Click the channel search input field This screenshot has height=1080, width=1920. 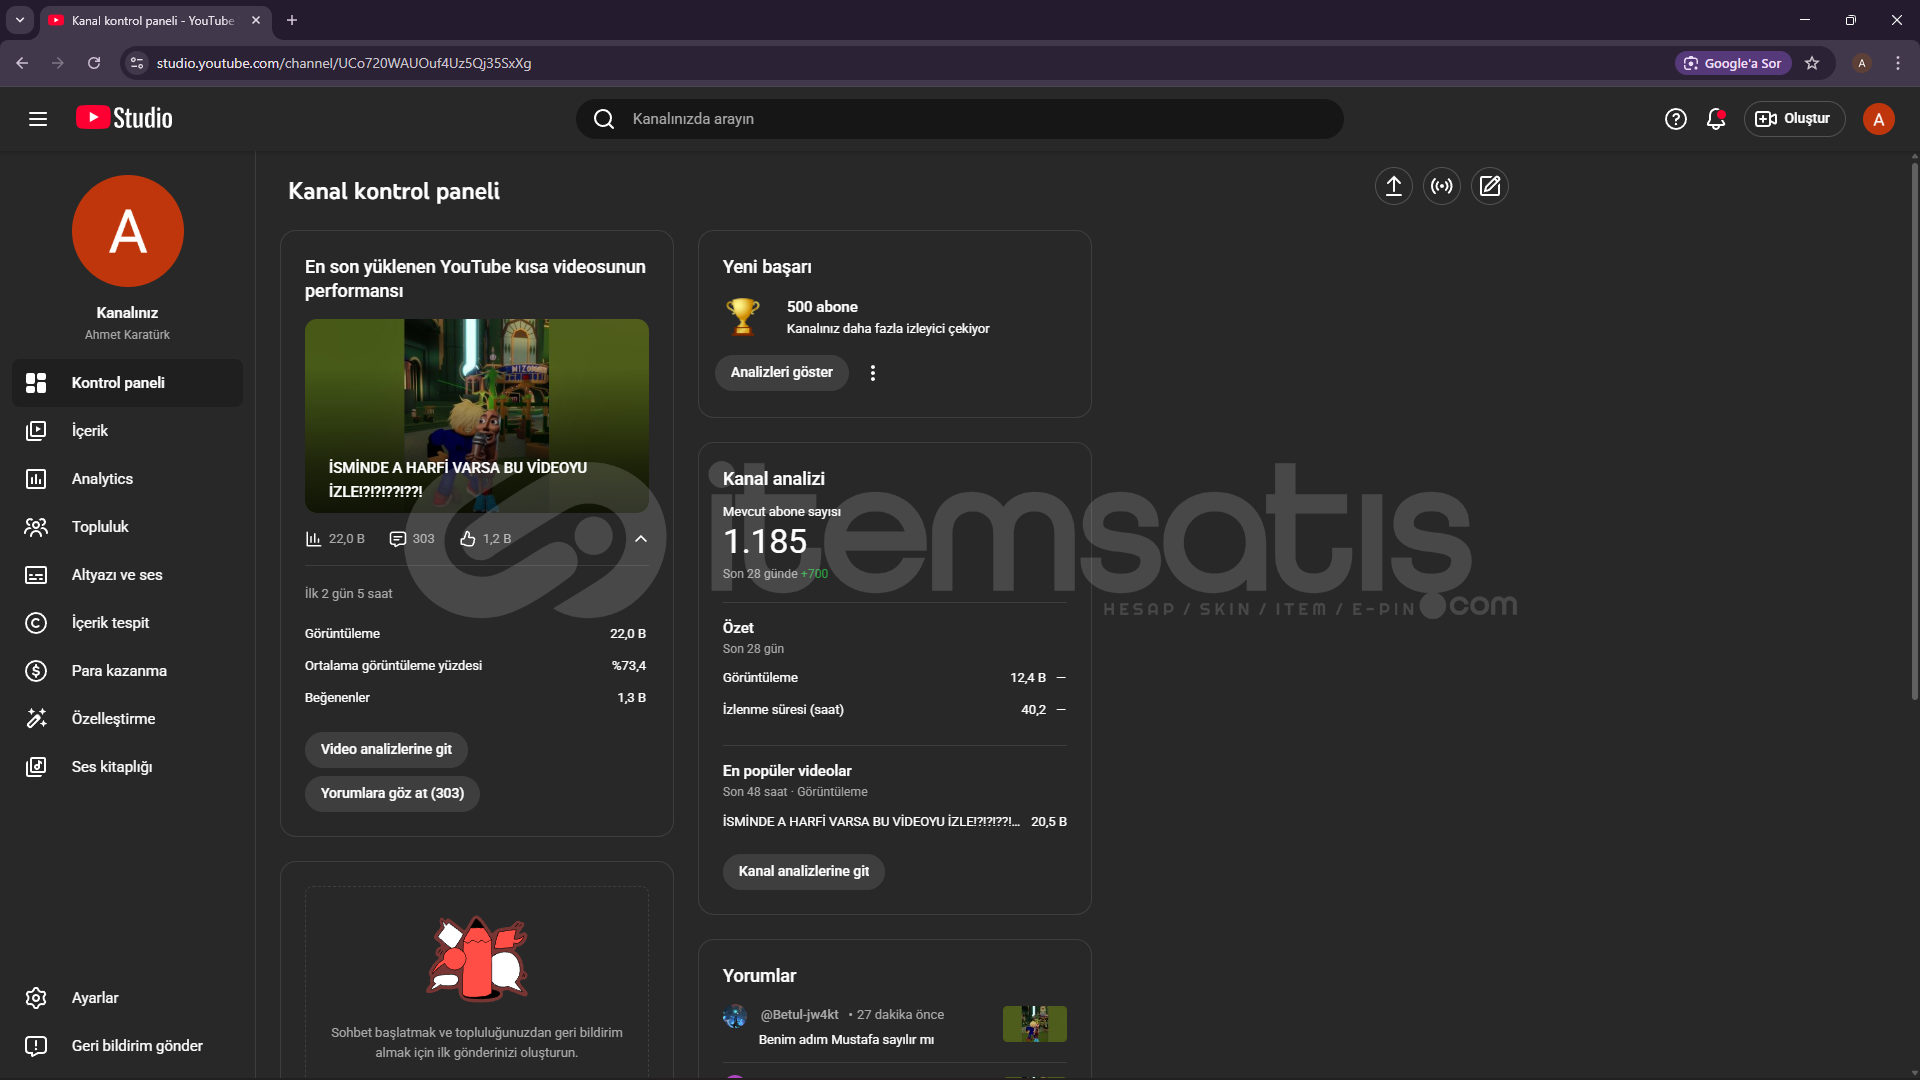point(960,119)
